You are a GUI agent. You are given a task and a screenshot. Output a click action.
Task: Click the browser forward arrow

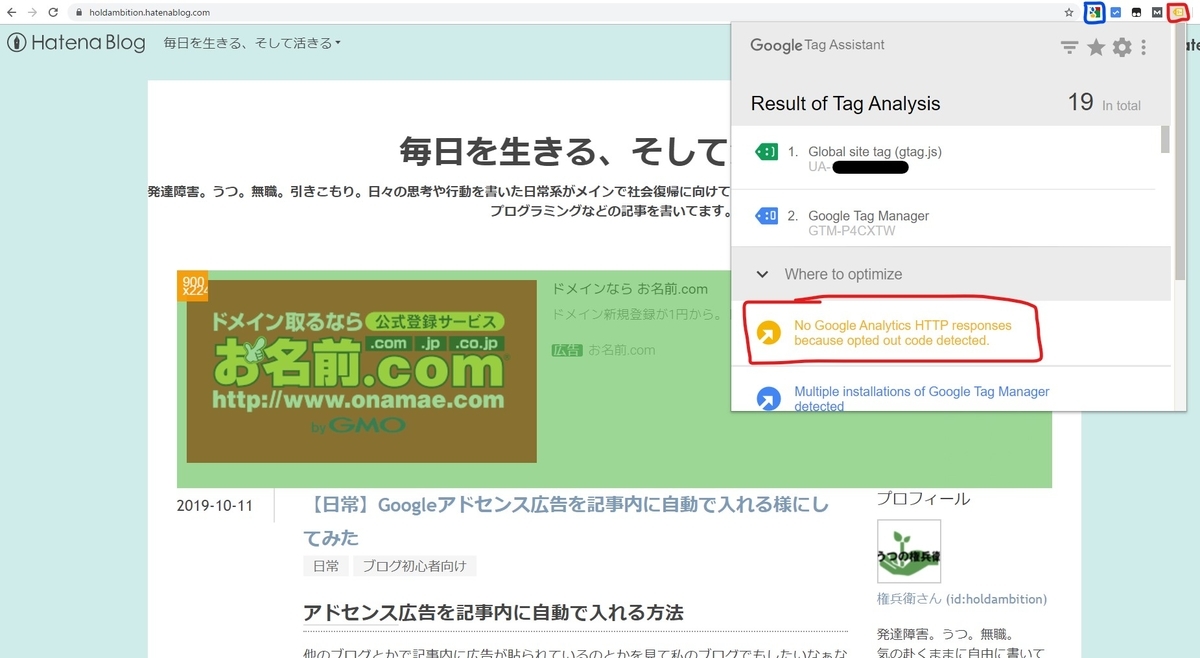tap(34, 12)
